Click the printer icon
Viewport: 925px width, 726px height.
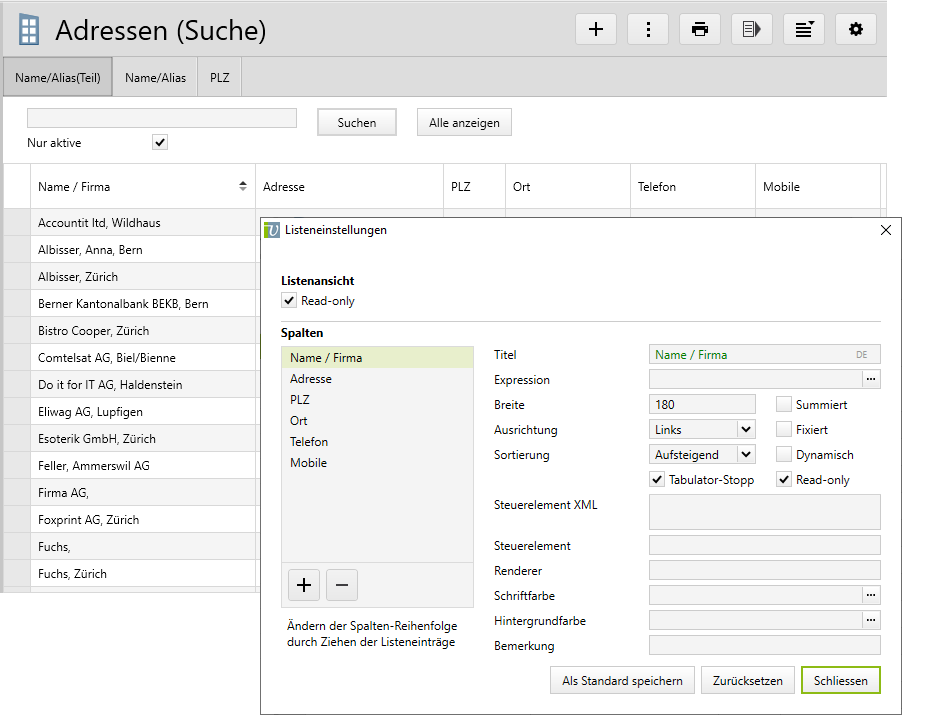[x=699, y=29]
